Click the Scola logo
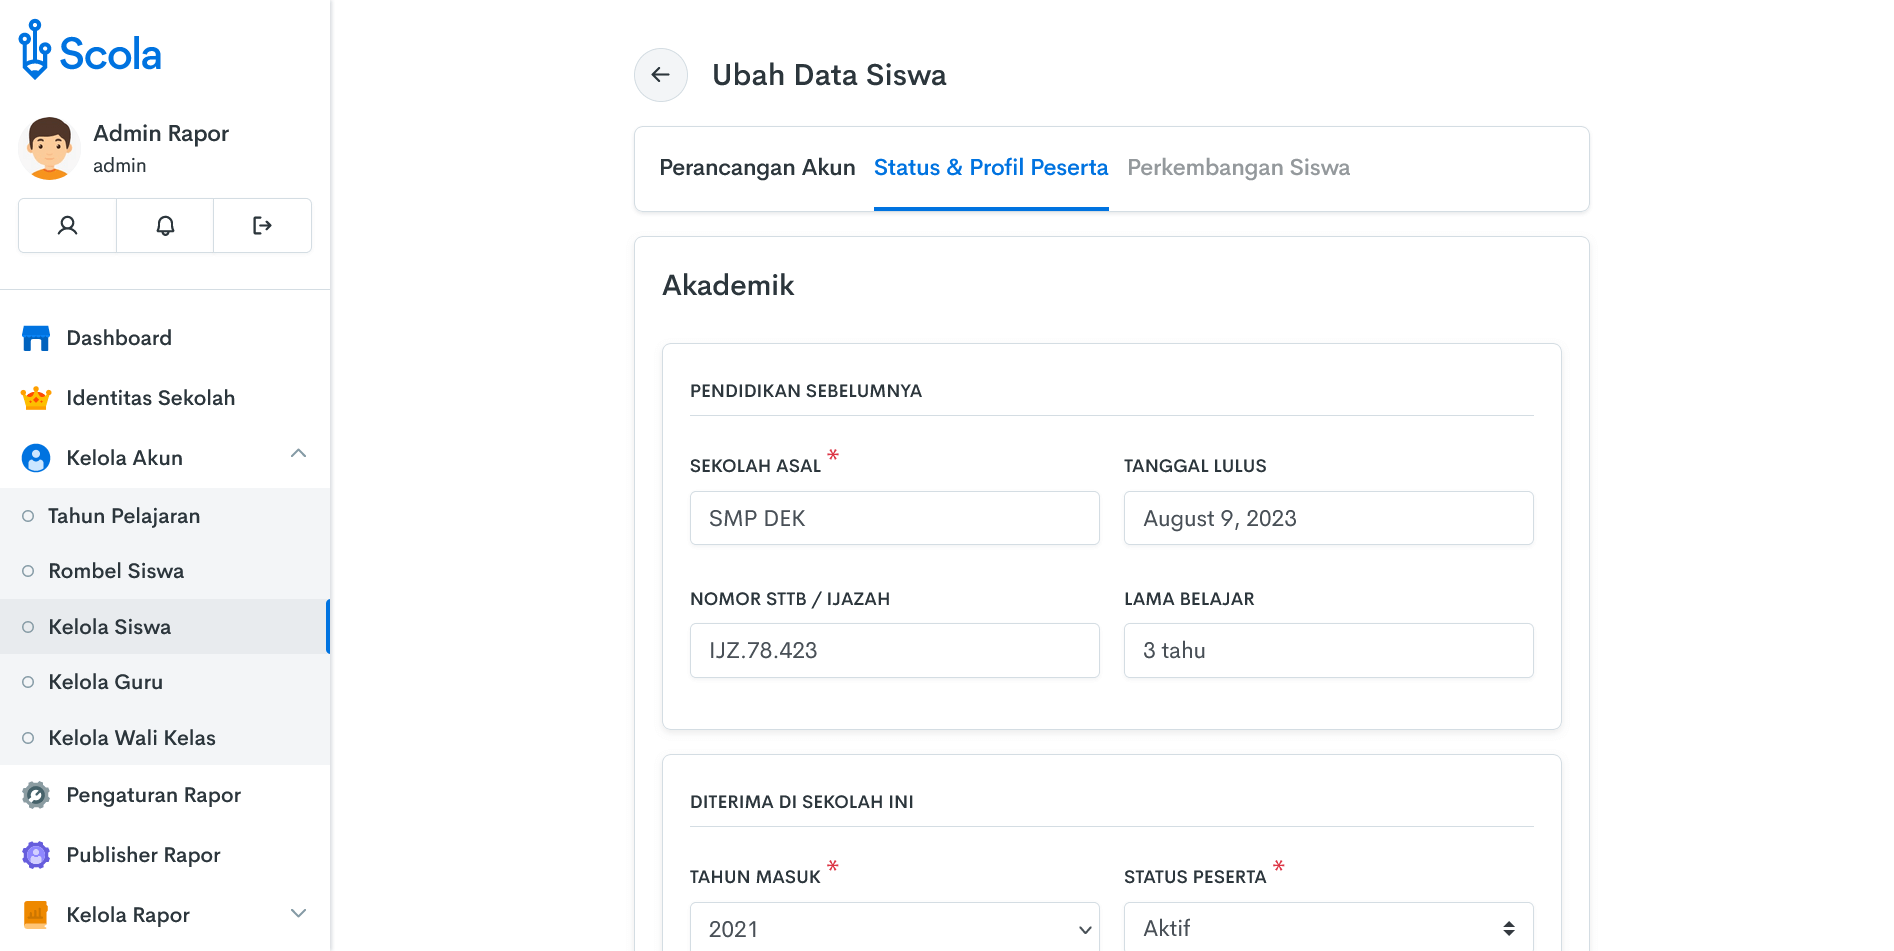This screenshot has height=951, width=1894. (90, 51)
